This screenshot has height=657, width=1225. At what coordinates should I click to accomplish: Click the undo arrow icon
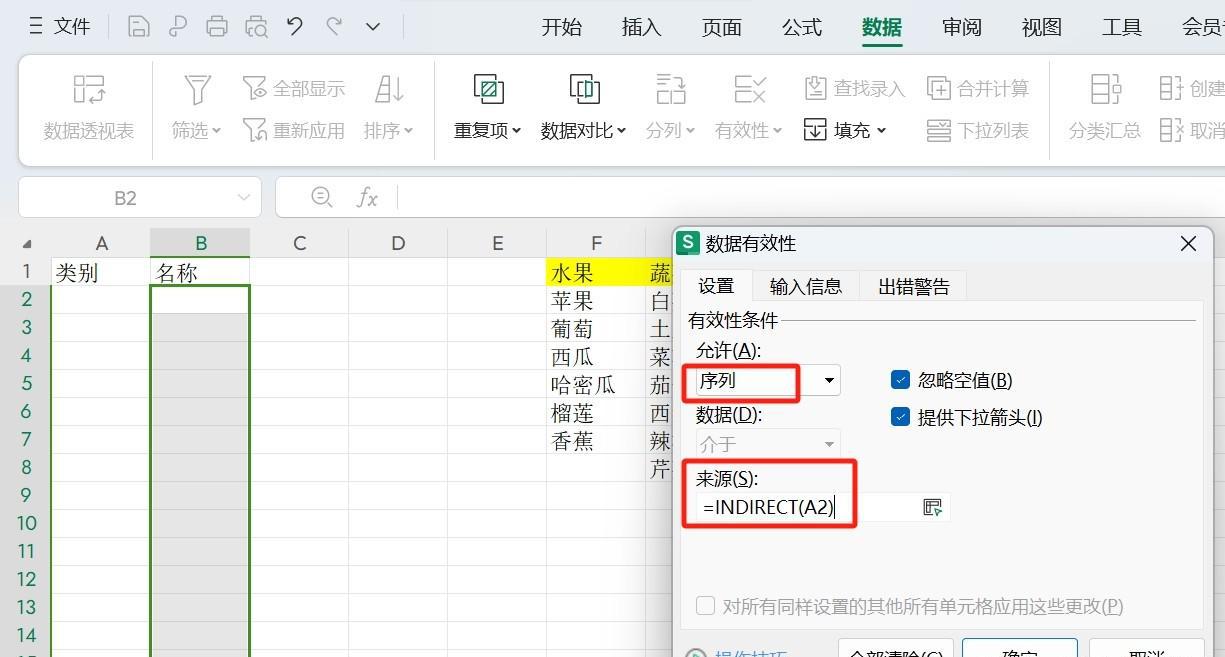coord(295,26)
